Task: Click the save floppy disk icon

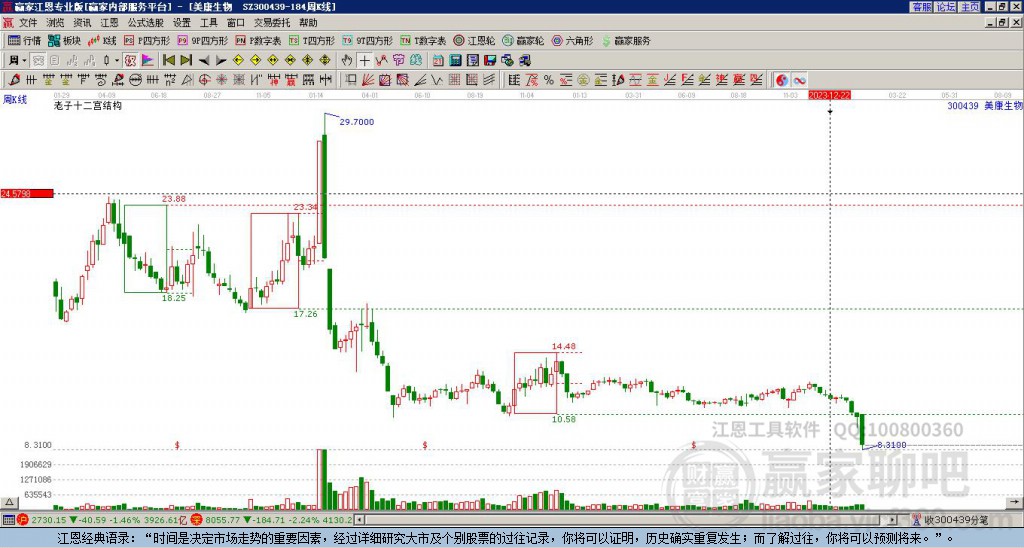Action: [490, 61]
